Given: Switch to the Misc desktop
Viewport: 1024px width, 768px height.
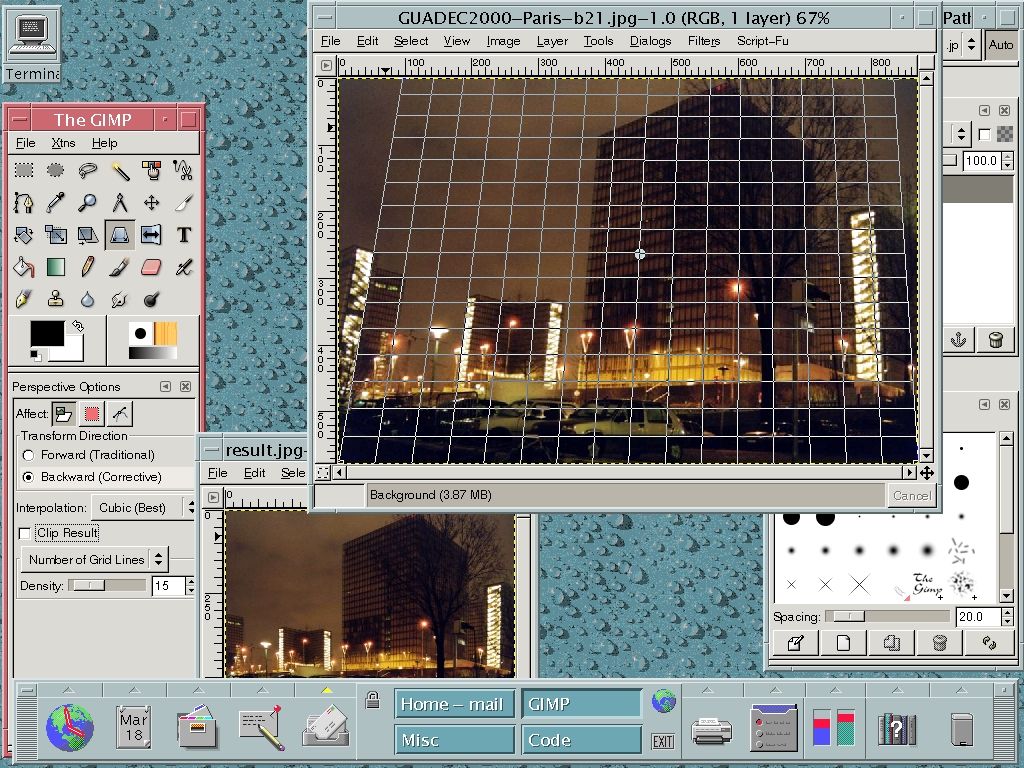Looking at the screenshot, I should tap(454, 740).
